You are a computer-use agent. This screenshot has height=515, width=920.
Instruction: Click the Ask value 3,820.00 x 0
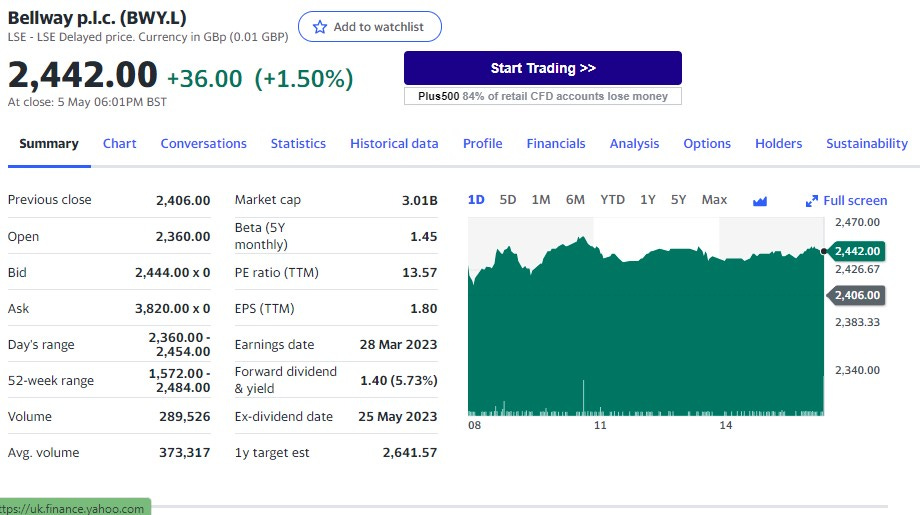click(x=172, y=309)
